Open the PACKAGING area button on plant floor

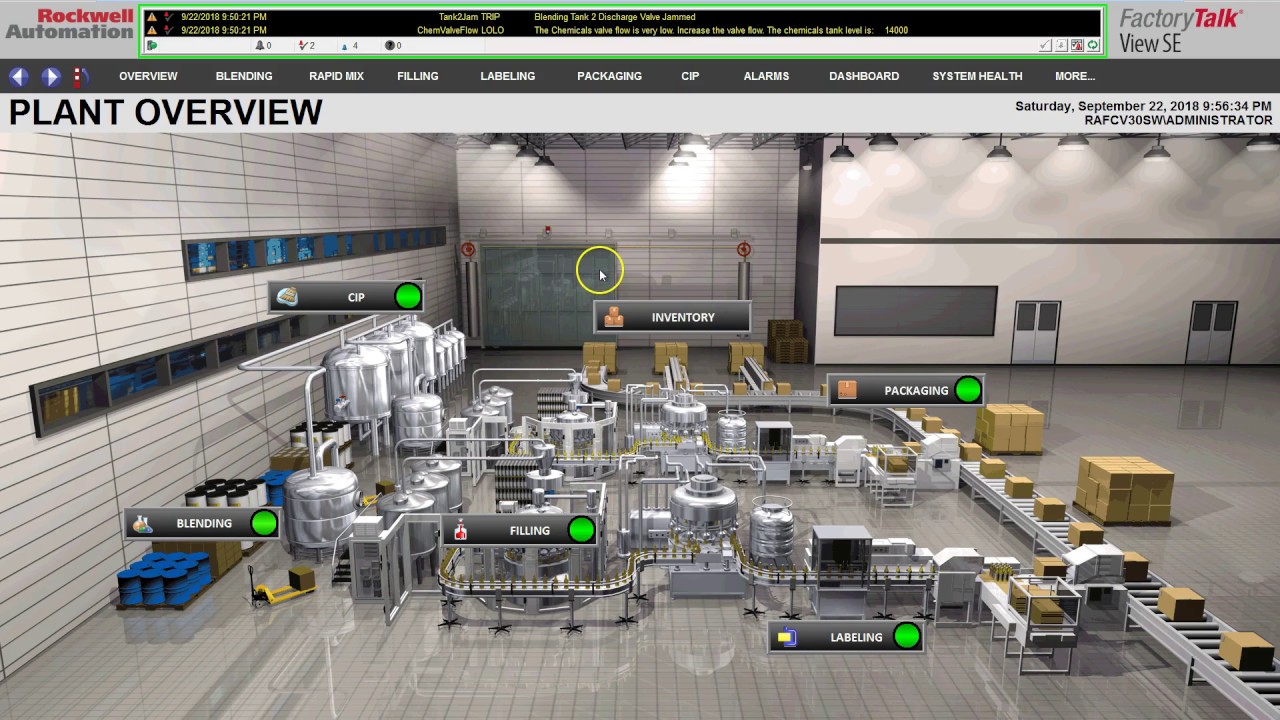pos(906,390)
